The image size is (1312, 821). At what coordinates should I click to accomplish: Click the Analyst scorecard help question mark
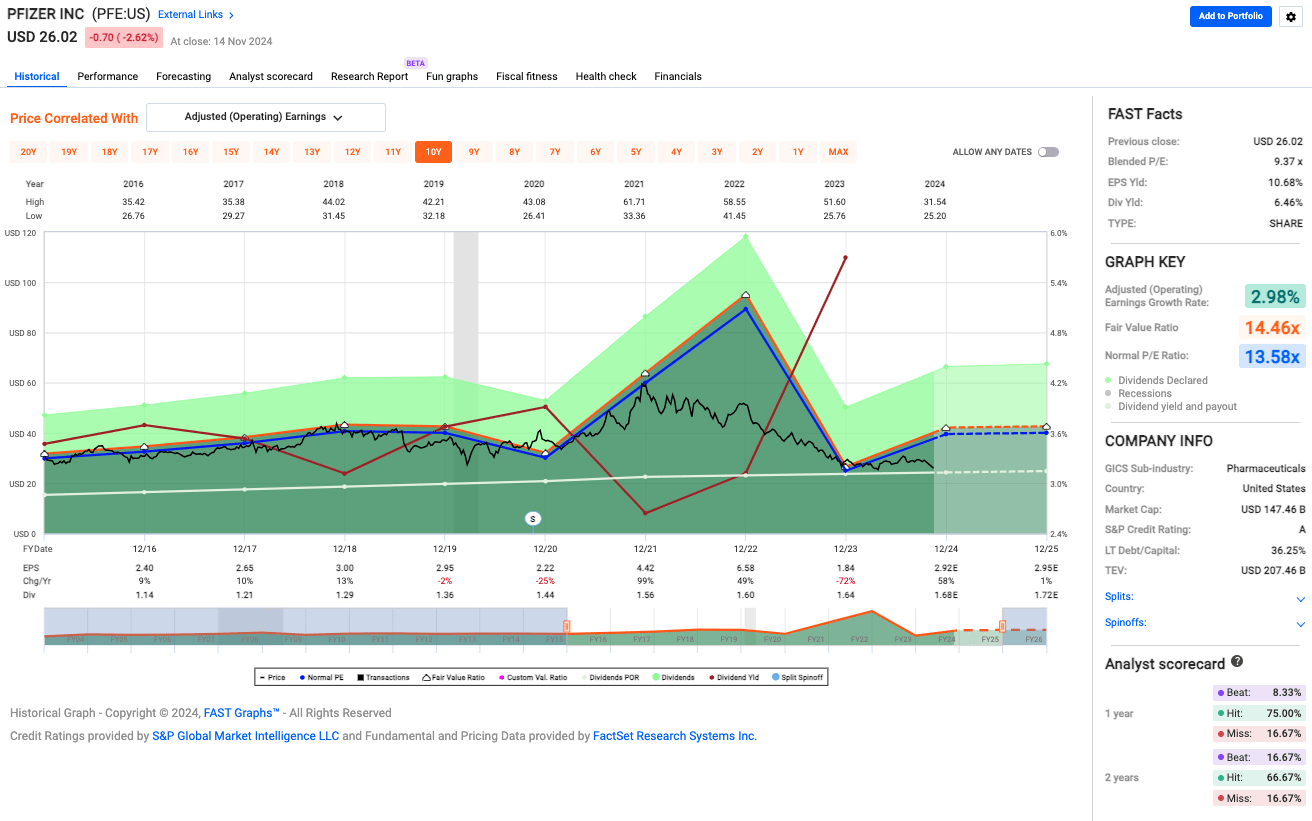coord(1237,662)
